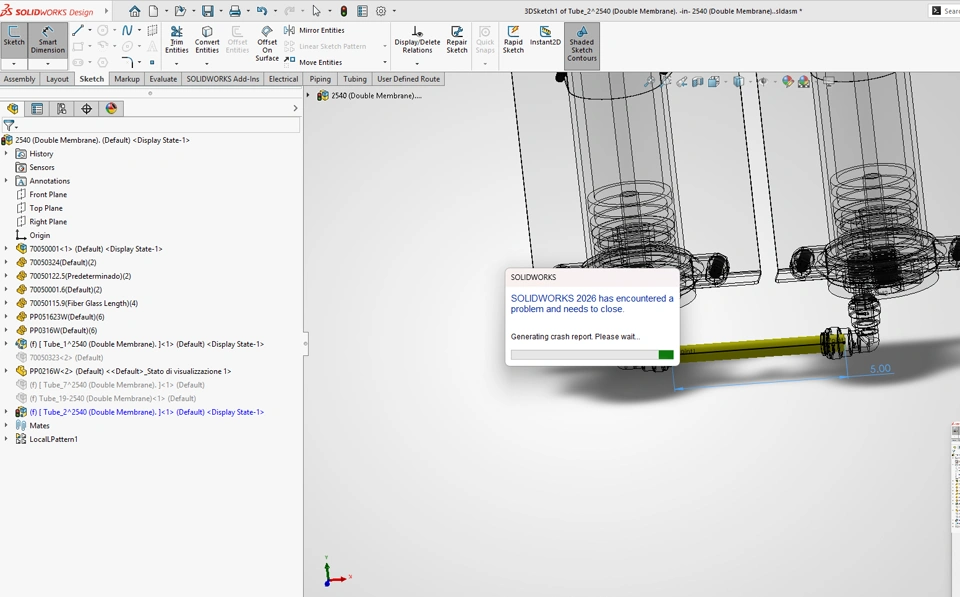The height and width of the screenshot is (597, 960).
Task: Open the Smart Dimension dropdown arrow
Action: point(47,64)
